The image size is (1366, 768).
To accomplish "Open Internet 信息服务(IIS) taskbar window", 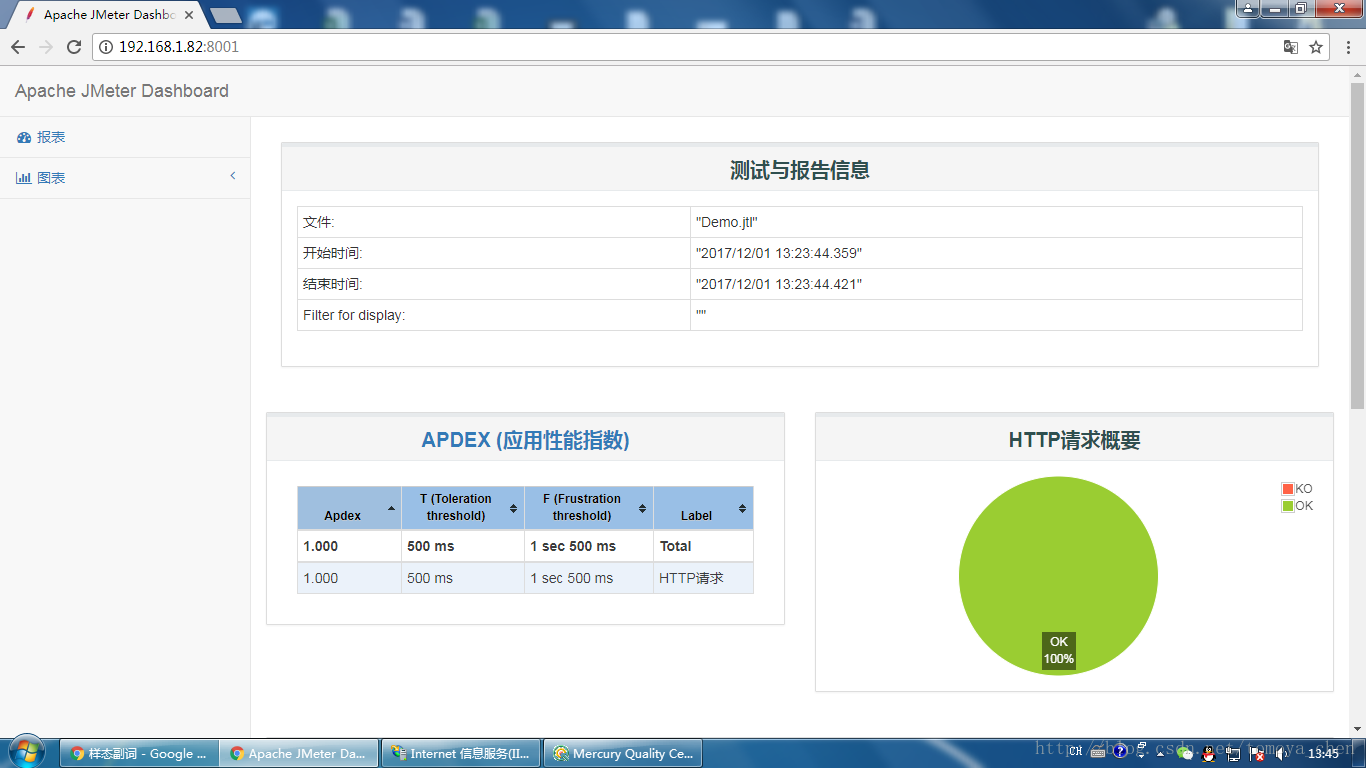I will (461, 753).
